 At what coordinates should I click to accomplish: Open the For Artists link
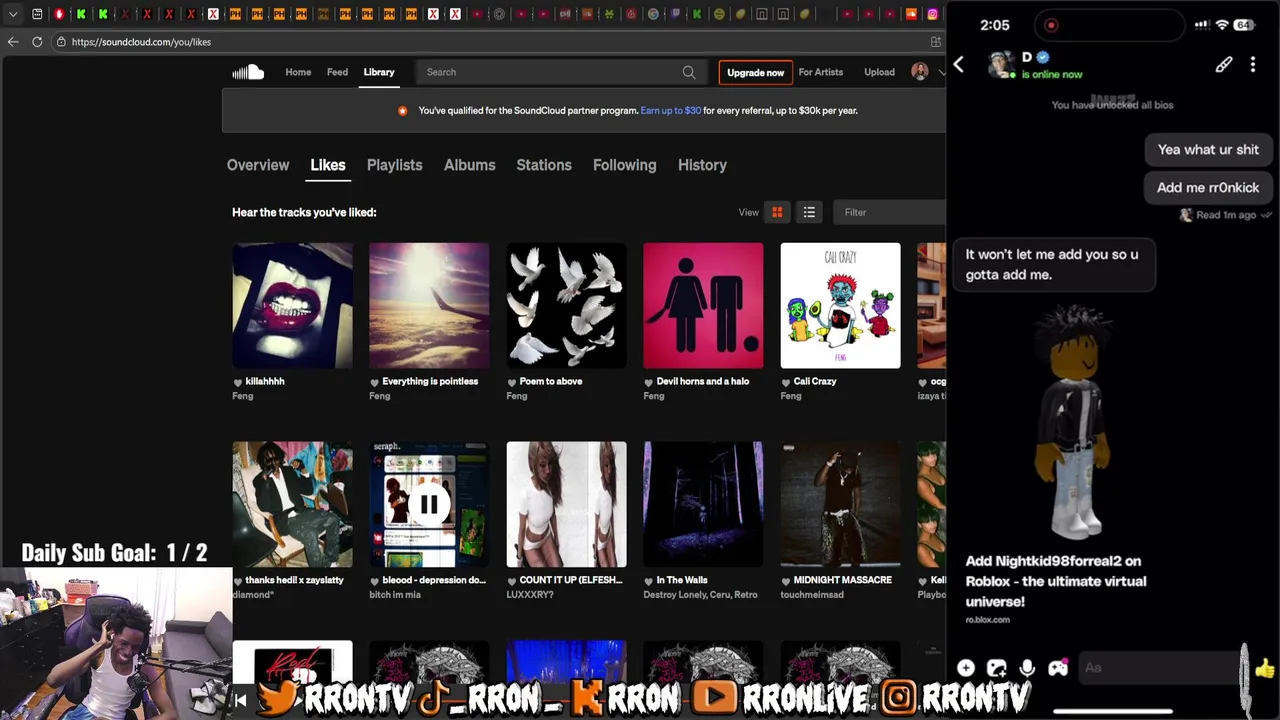pyautogui.click(x=821, y=72)
